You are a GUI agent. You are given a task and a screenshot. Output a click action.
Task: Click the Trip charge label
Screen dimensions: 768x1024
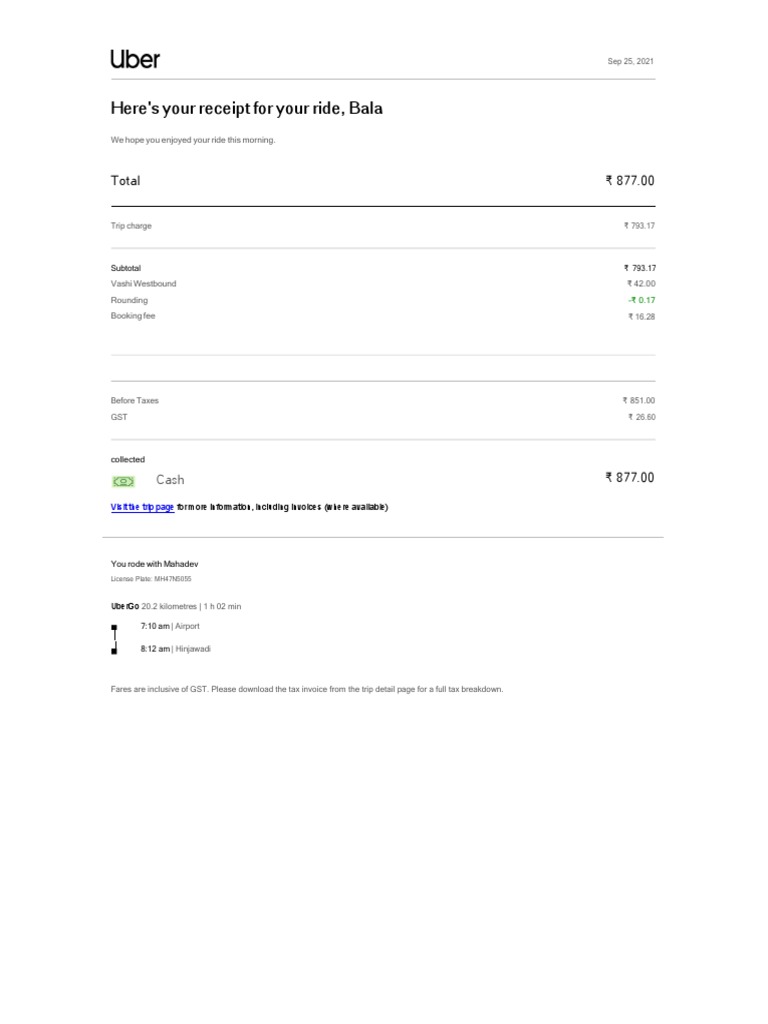click(x=131, y=226)
